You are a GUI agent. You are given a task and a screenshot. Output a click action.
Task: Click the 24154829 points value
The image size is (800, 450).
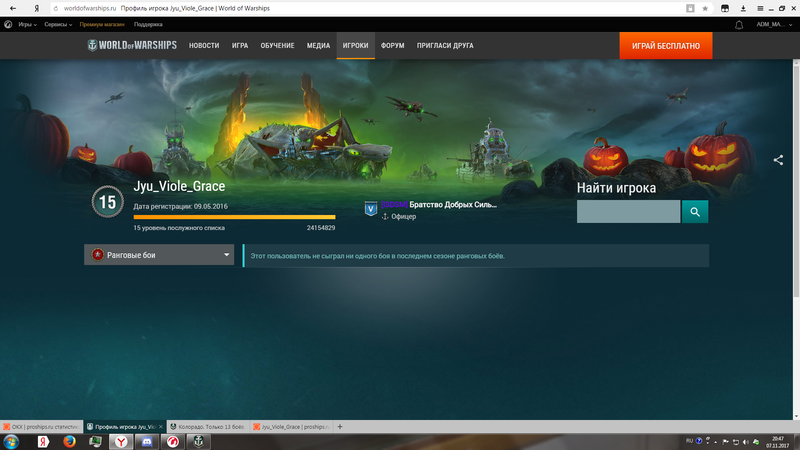click(321, 228)
